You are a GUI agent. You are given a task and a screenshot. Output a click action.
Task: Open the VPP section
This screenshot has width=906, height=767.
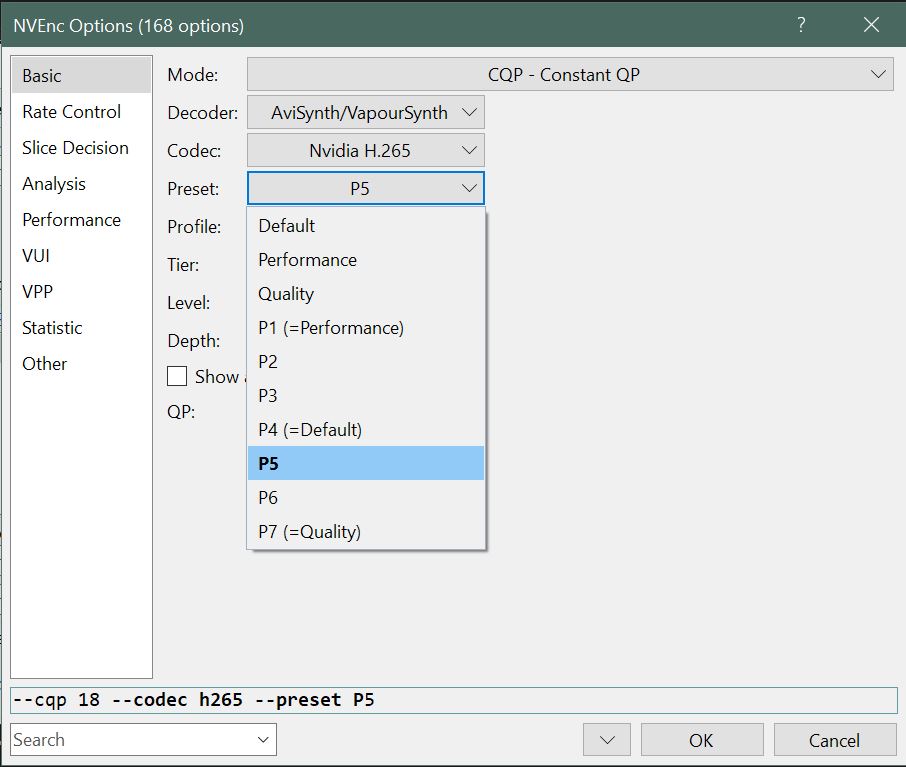click(x=81, y=291)
